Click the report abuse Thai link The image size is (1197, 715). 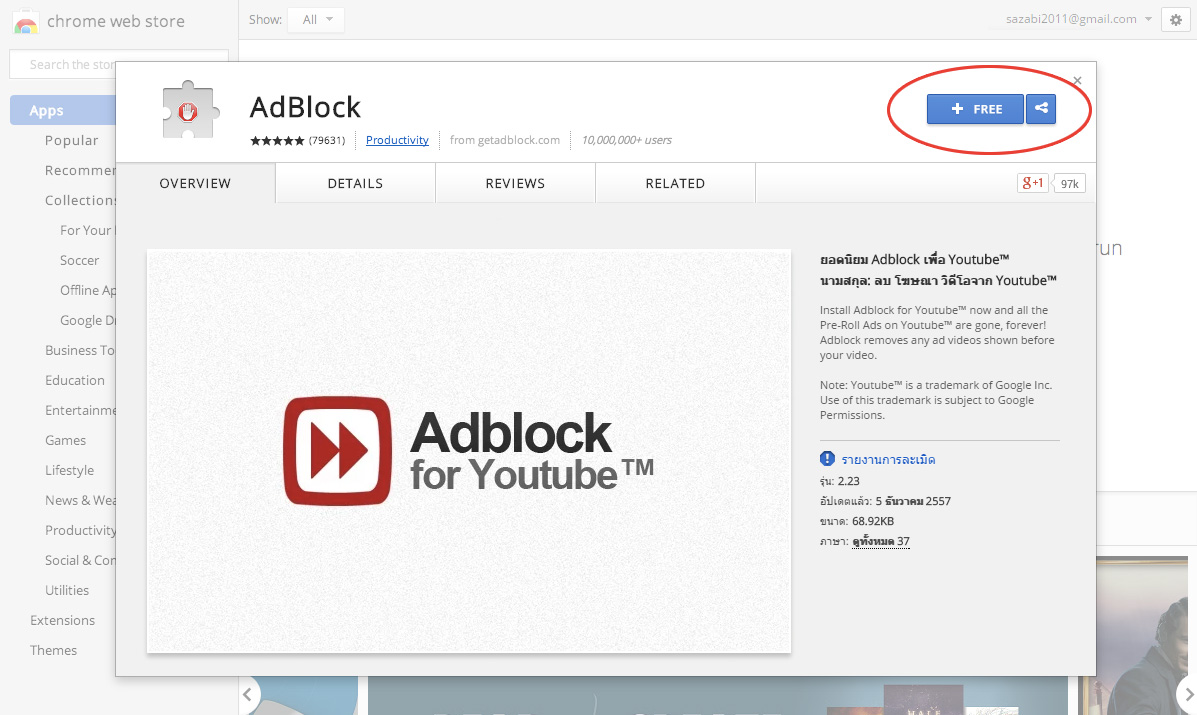point(889,459)
